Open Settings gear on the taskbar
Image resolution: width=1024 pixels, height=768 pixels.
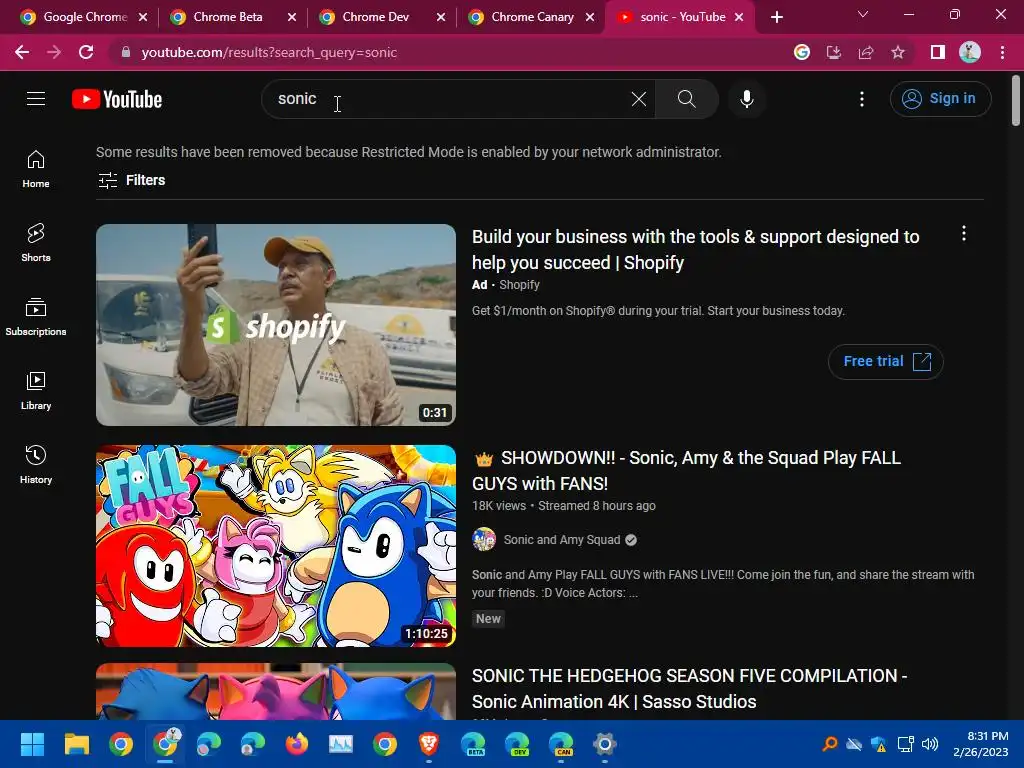605,744
